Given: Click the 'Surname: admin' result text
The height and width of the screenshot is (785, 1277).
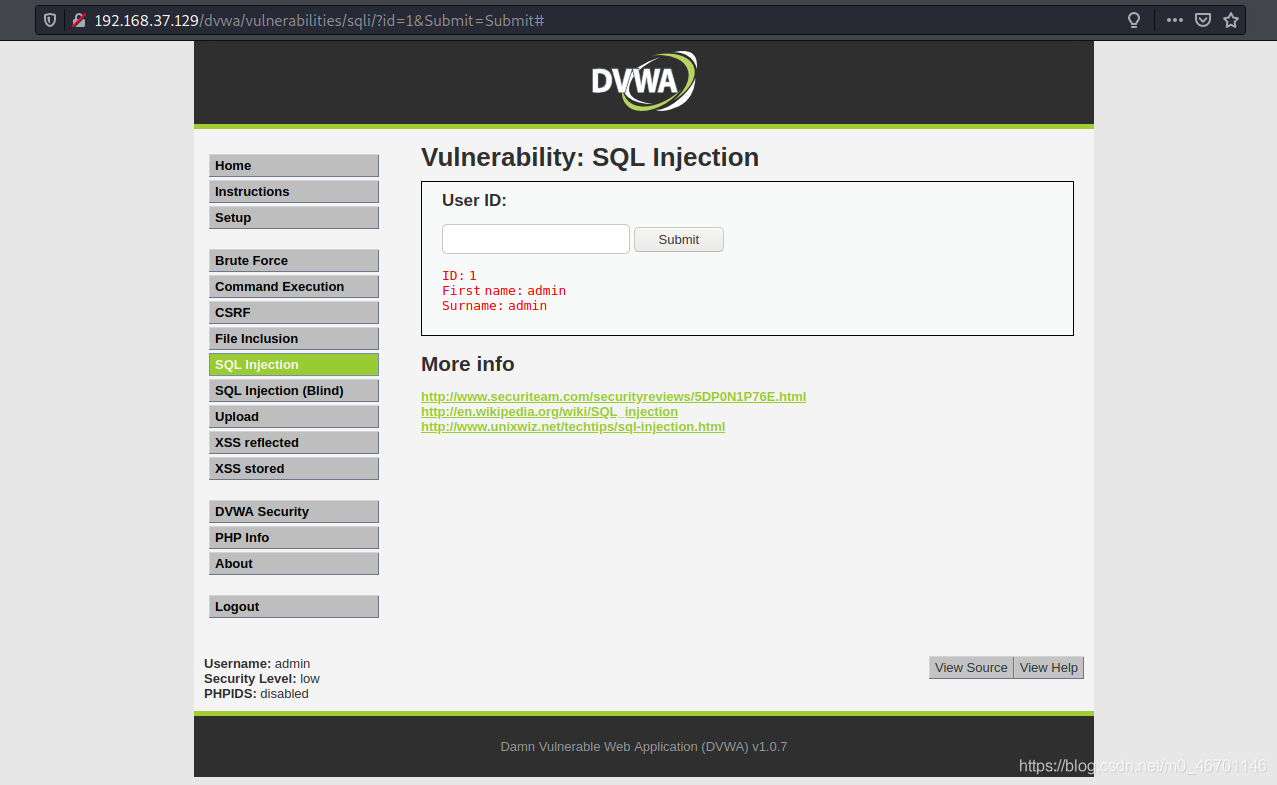Looking at the screenshot, I should pos(494,306).
